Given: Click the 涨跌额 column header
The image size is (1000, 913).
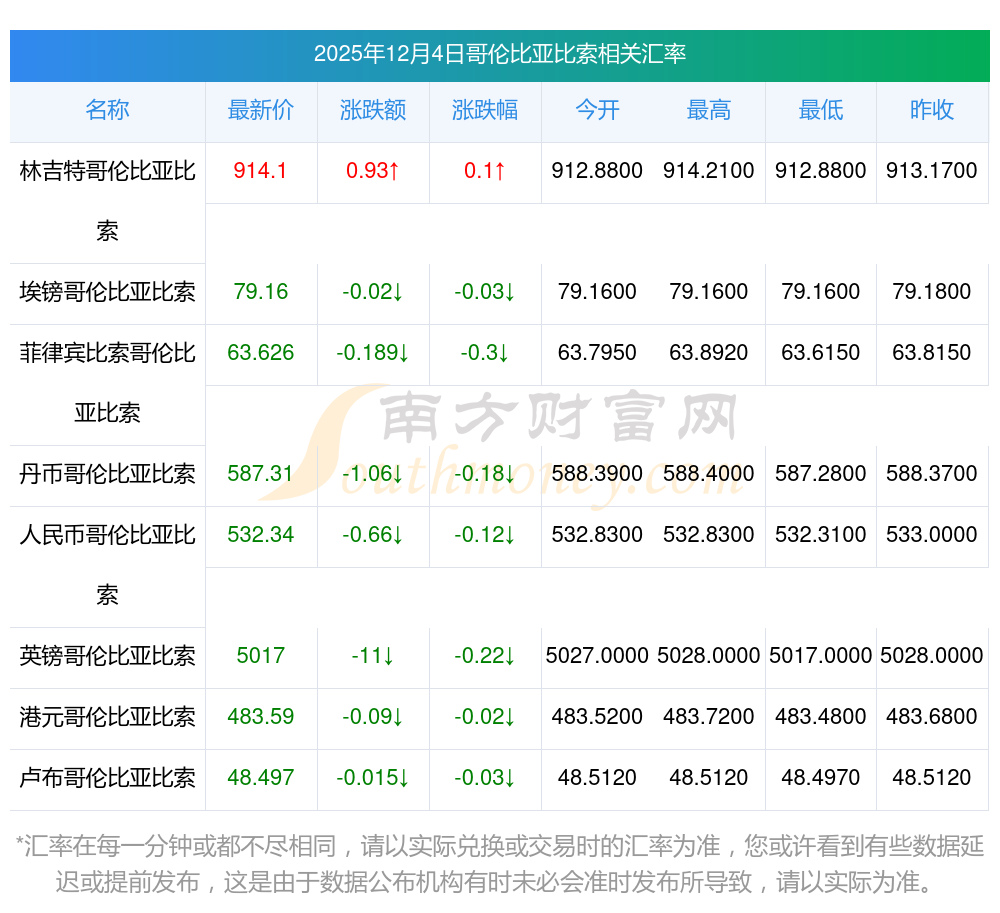Looking at the screenshot, I should pyautogui.click(x=373, y=110).
